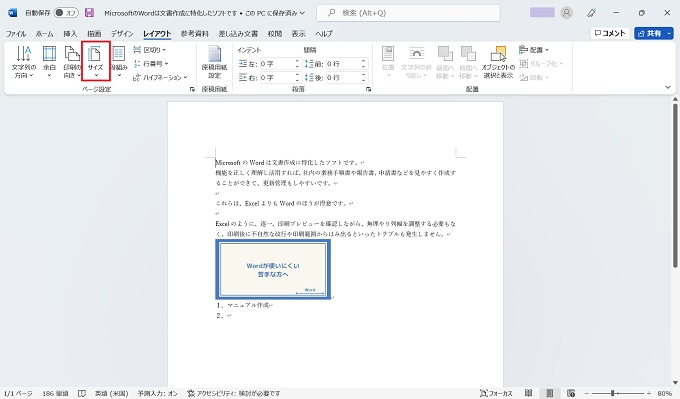This screenshot has height=399, width=680.
Task: Open the 描画 tab
Action: coord(94,33)
